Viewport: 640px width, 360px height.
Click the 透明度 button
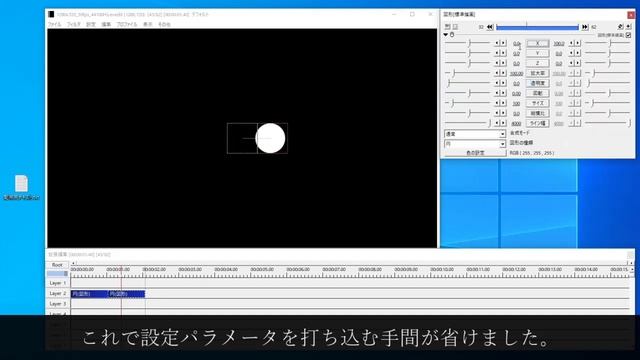point(537,83)
